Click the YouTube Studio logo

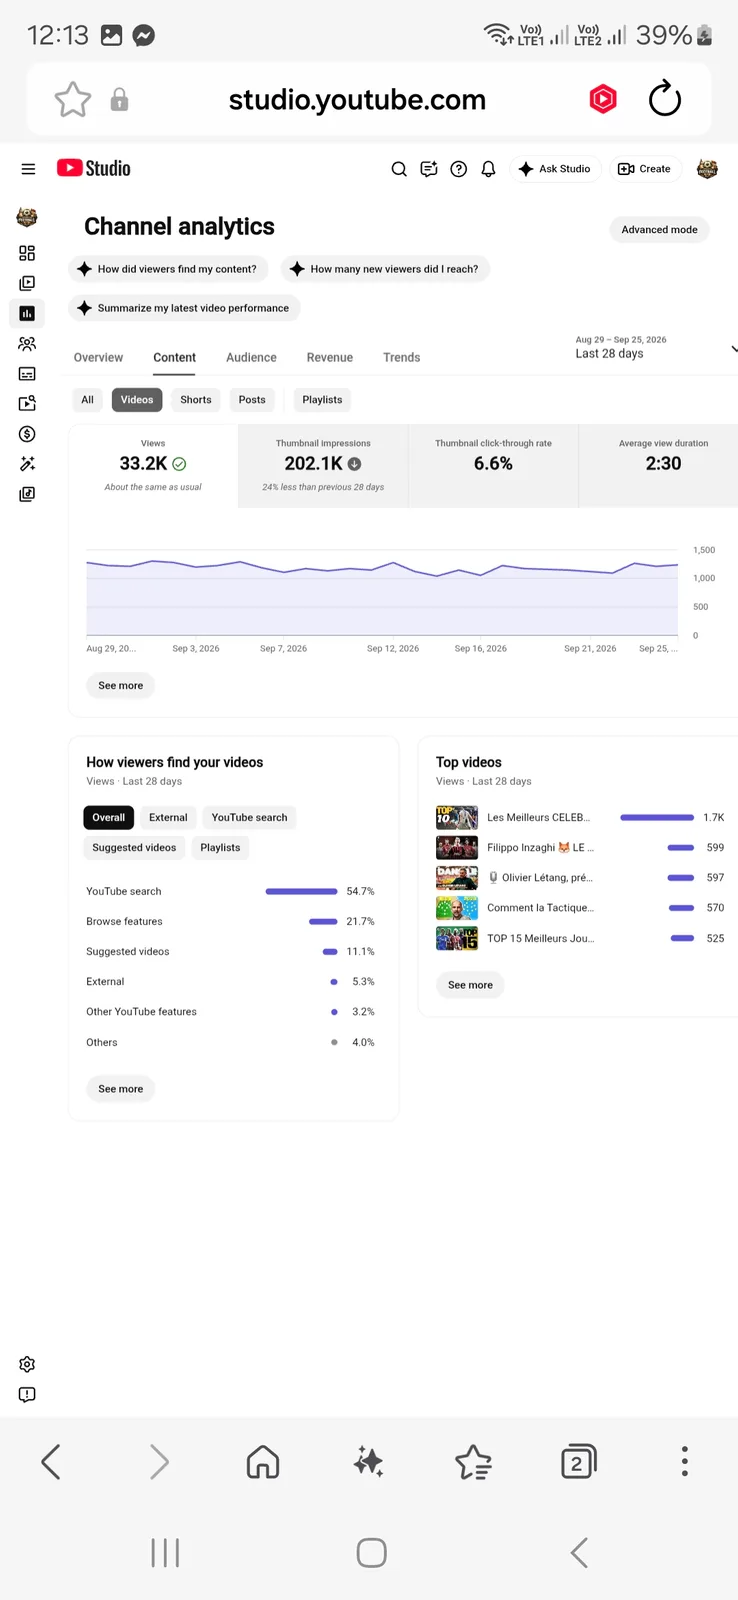click(x=94, y=168)
